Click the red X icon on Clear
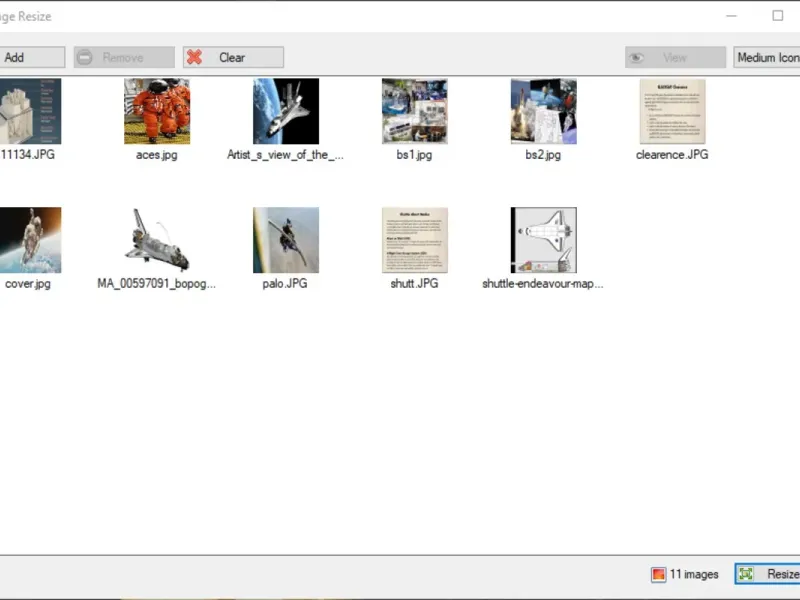This screenshot has height=600, width=800. pyautogui.click(x=194, y=57)
